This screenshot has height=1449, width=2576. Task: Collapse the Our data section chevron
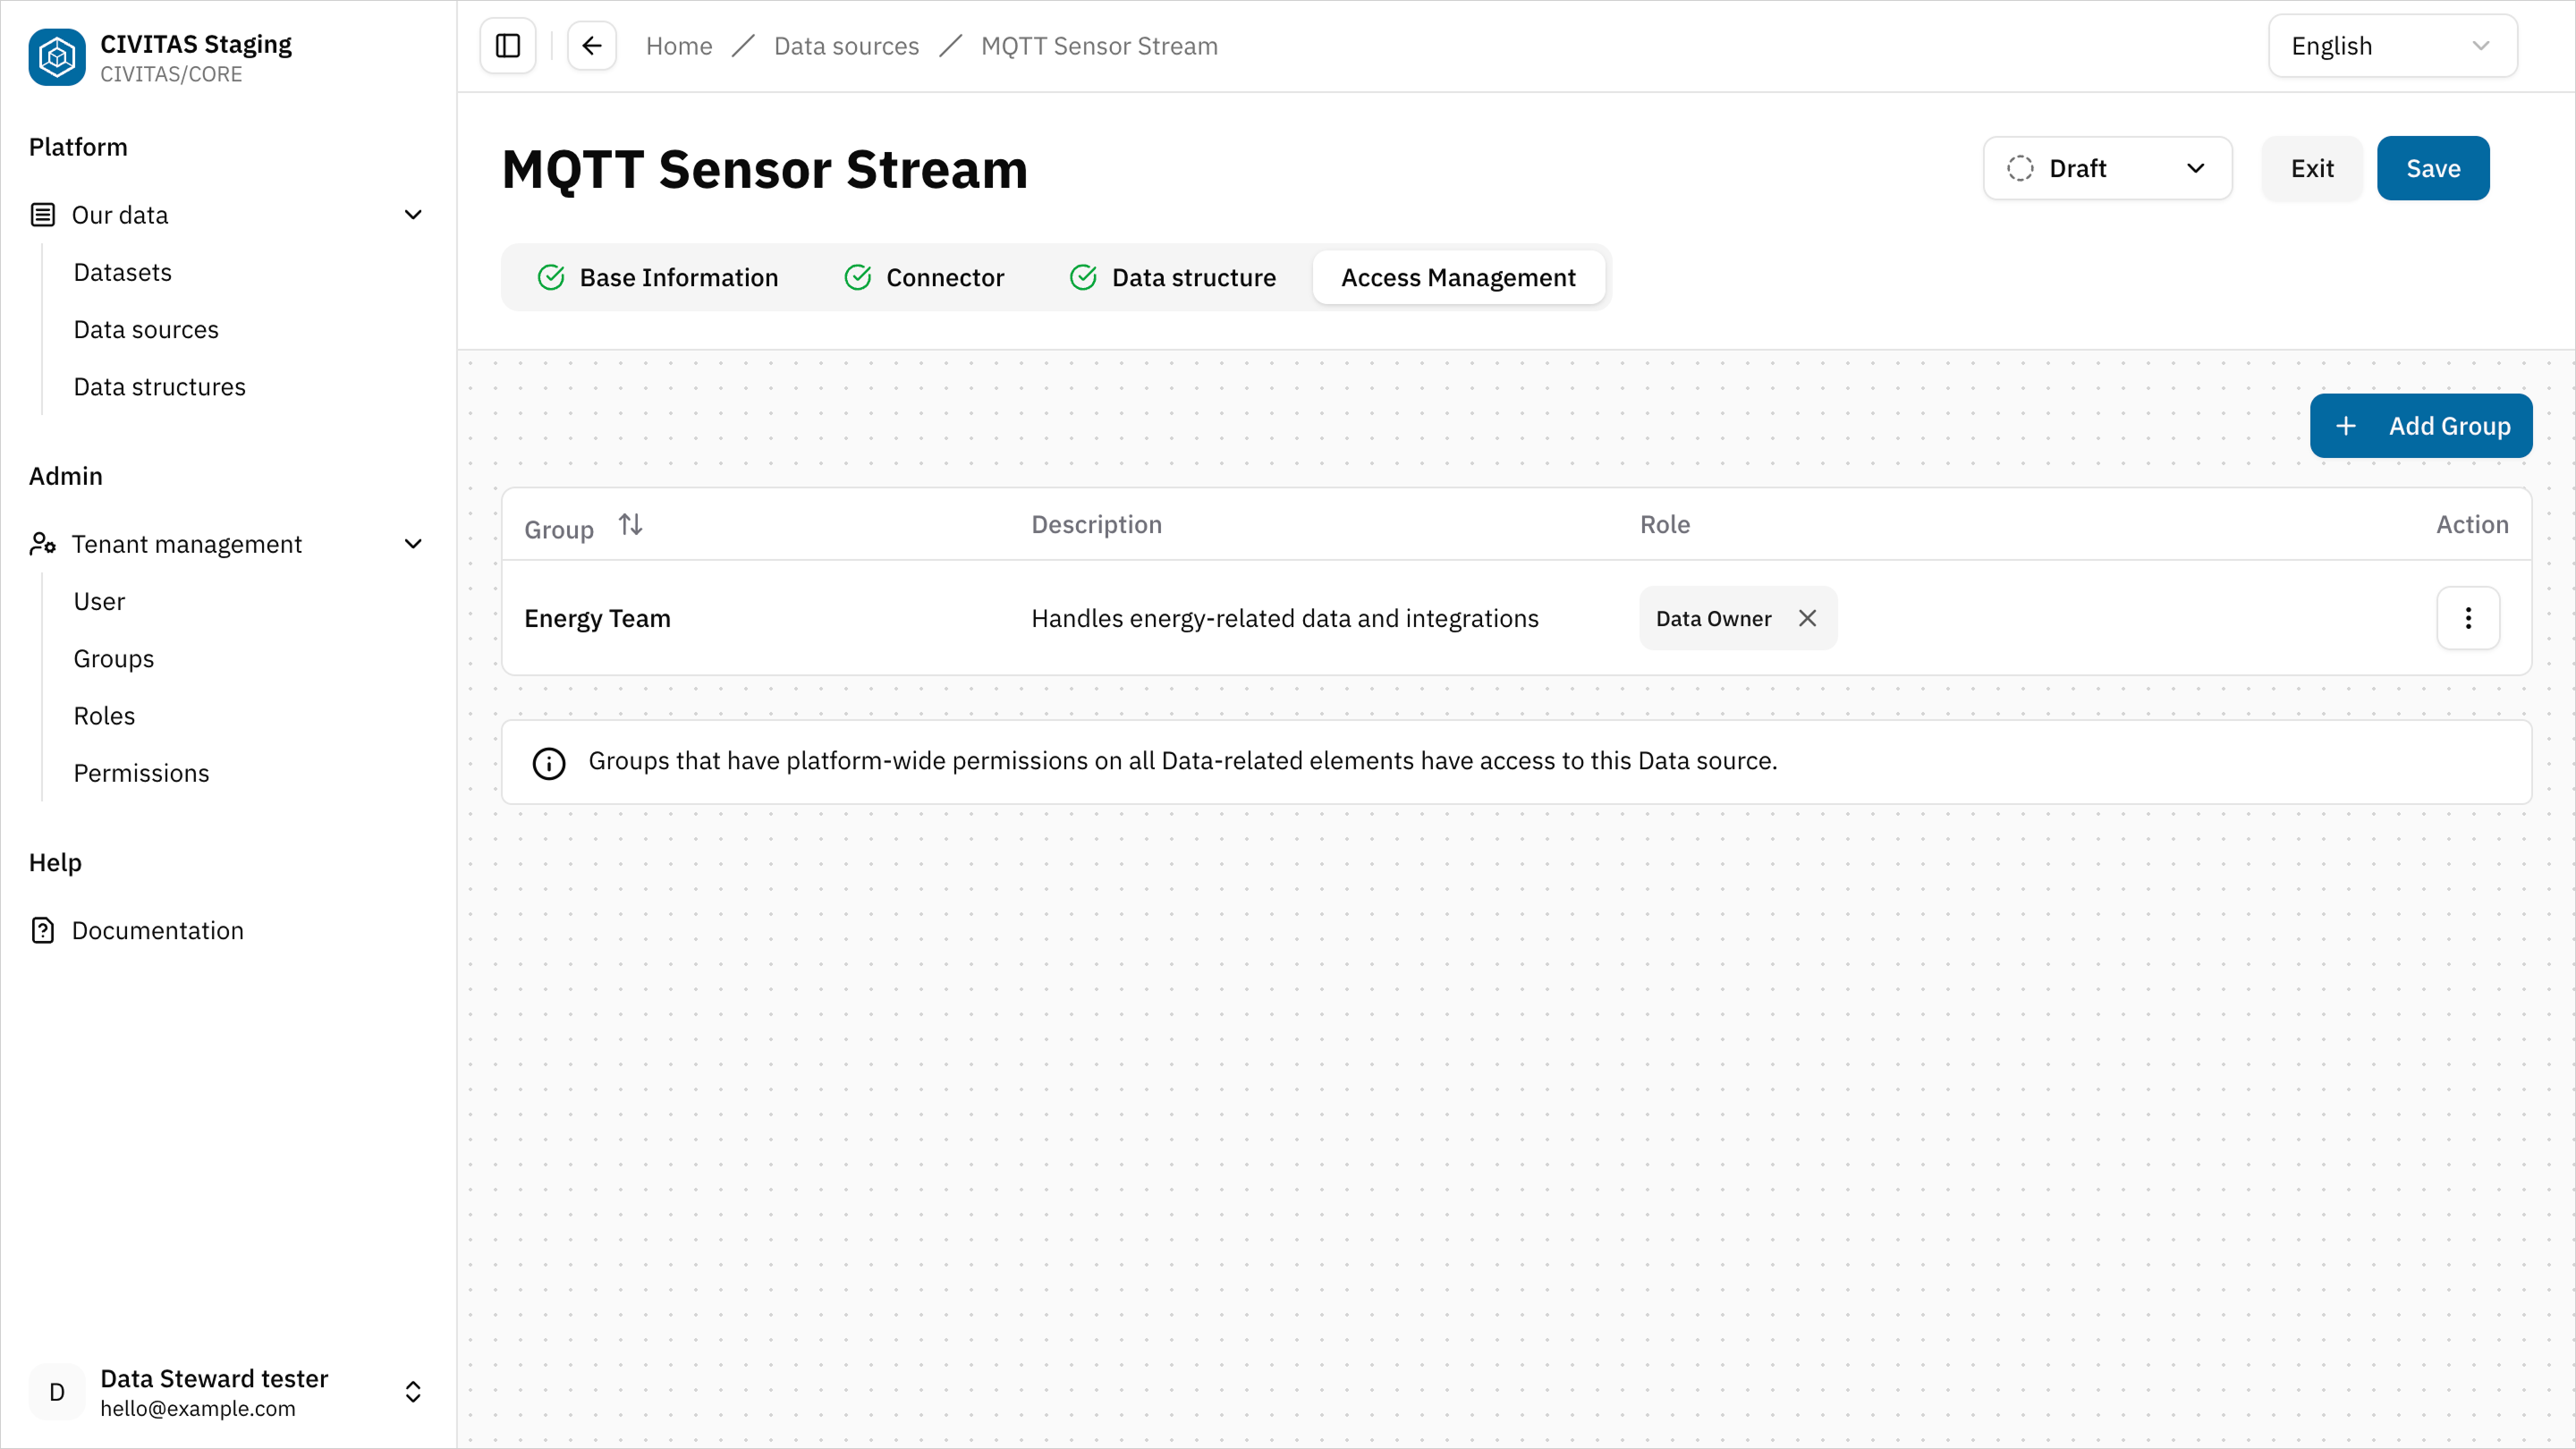(x=413, y=214)
